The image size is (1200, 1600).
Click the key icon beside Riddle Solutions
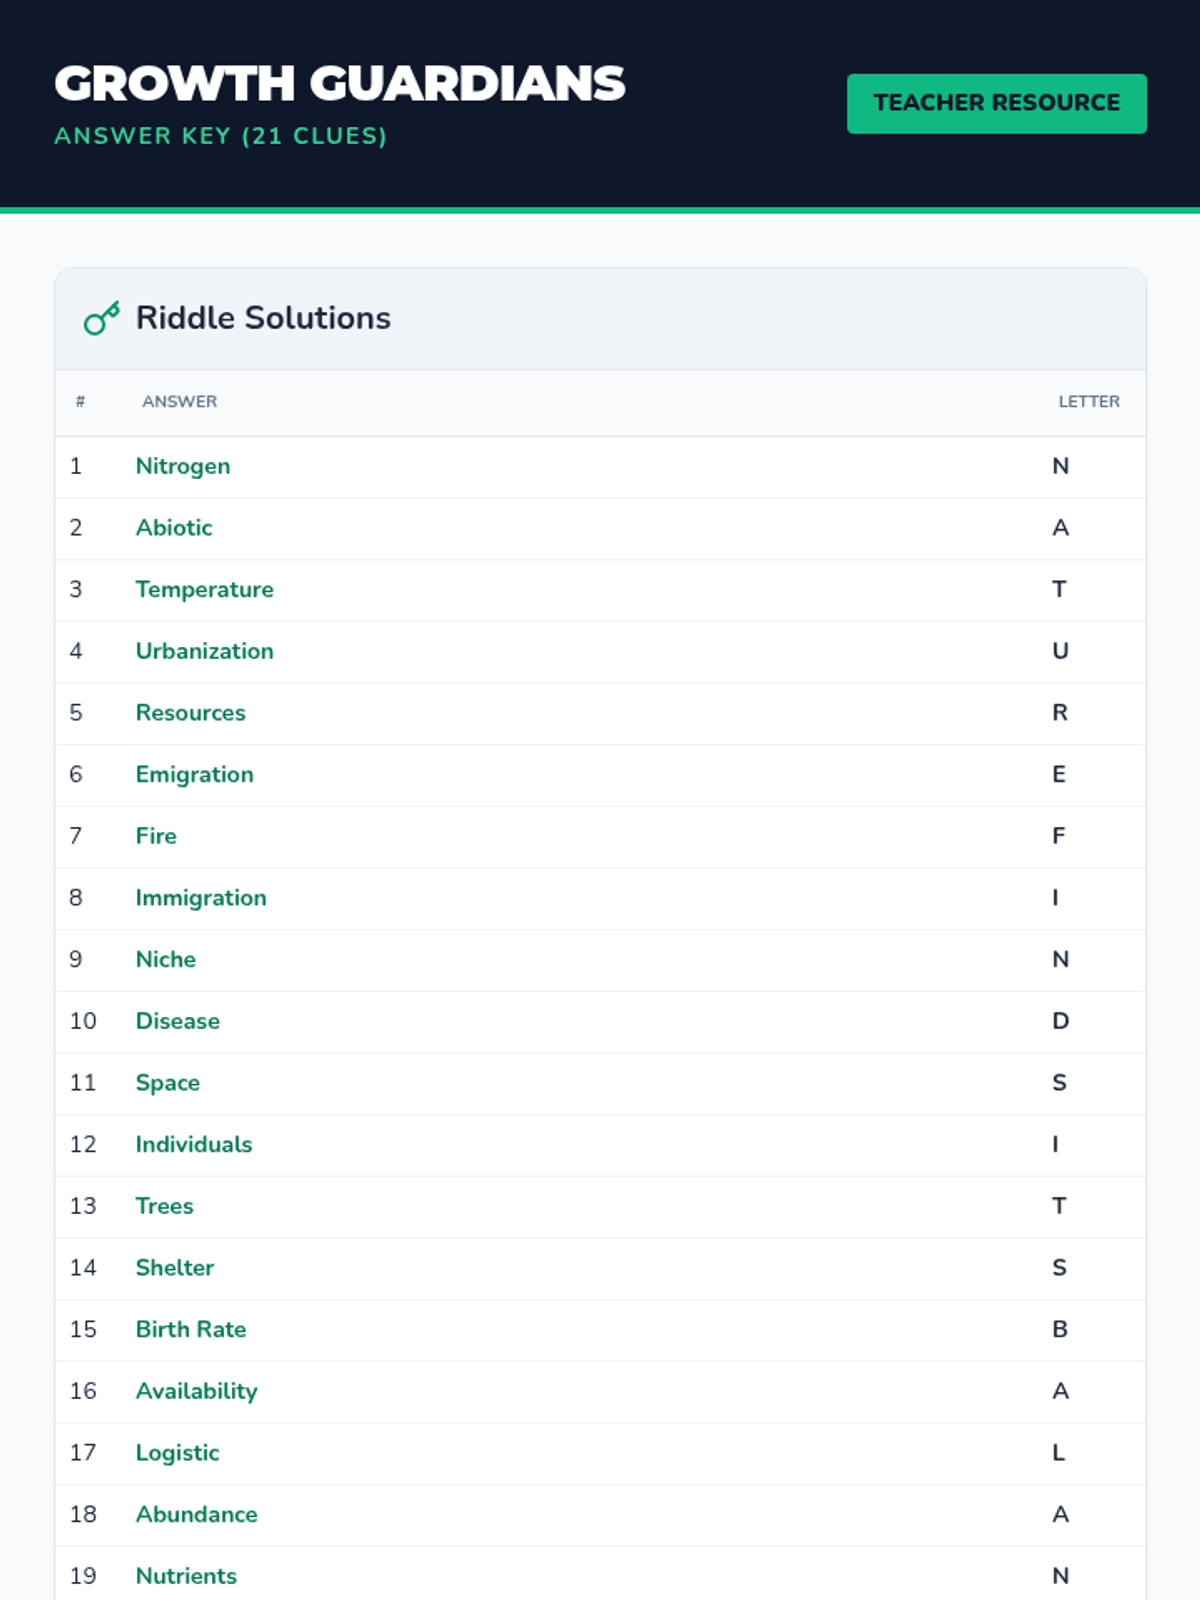tap(102, 318)
